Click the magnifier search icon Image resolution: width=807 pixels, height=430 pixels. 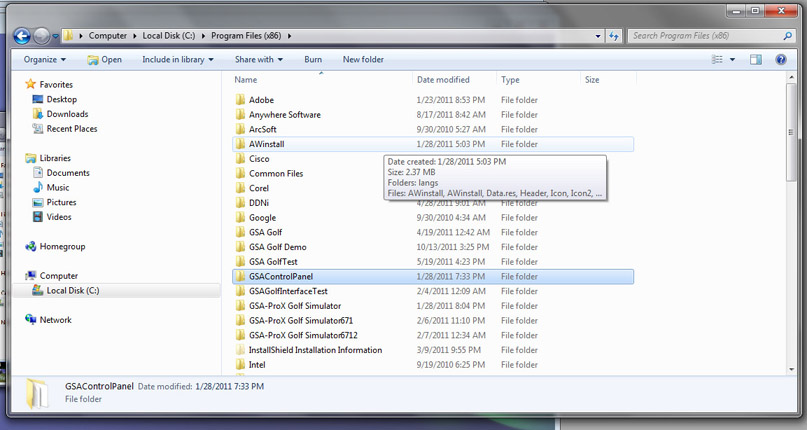[x=787, y=36]
